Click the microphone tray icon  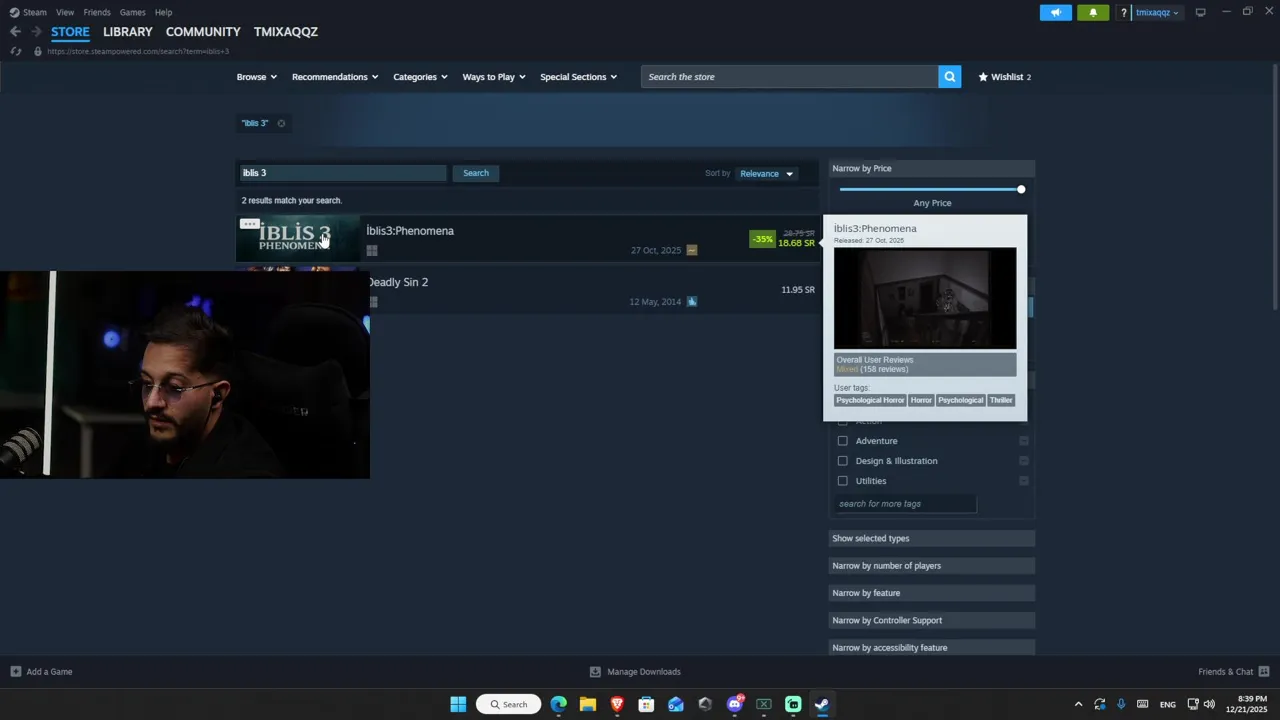(x=1121, y=704)
